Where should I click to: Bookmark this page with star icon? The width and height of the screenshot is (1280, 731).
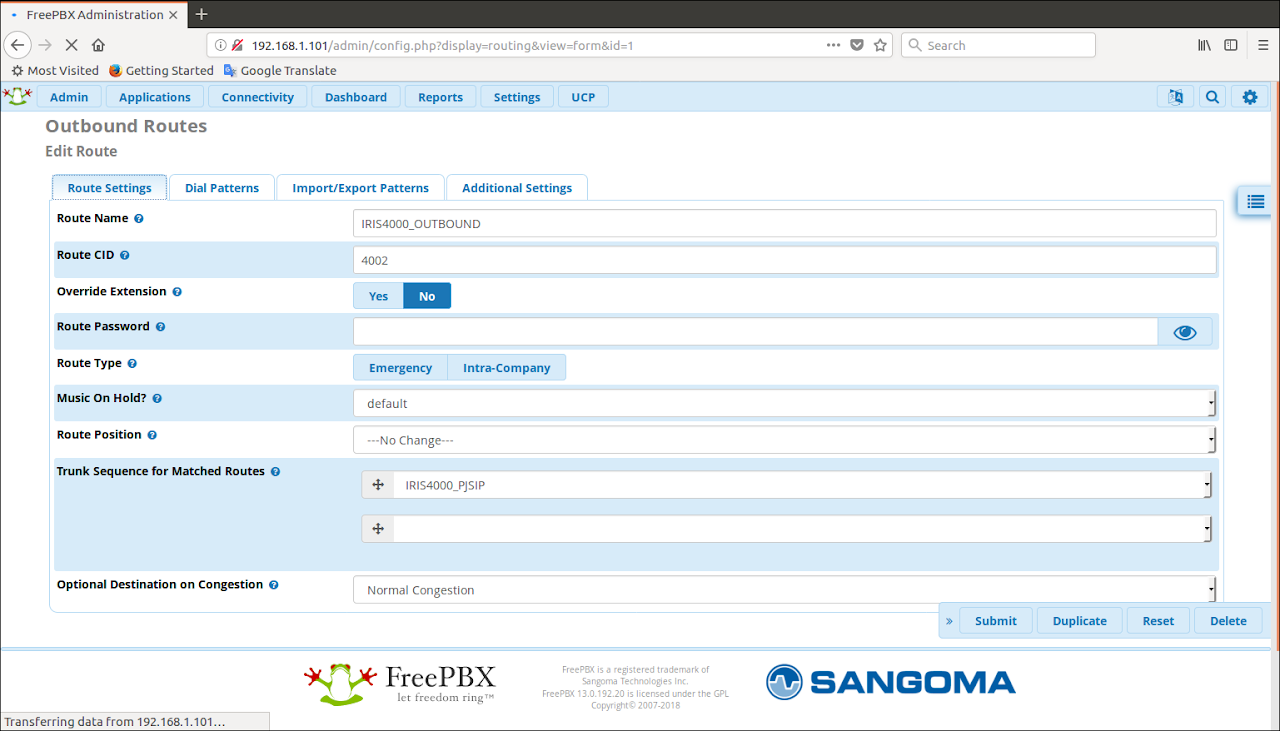coord(880,45)
